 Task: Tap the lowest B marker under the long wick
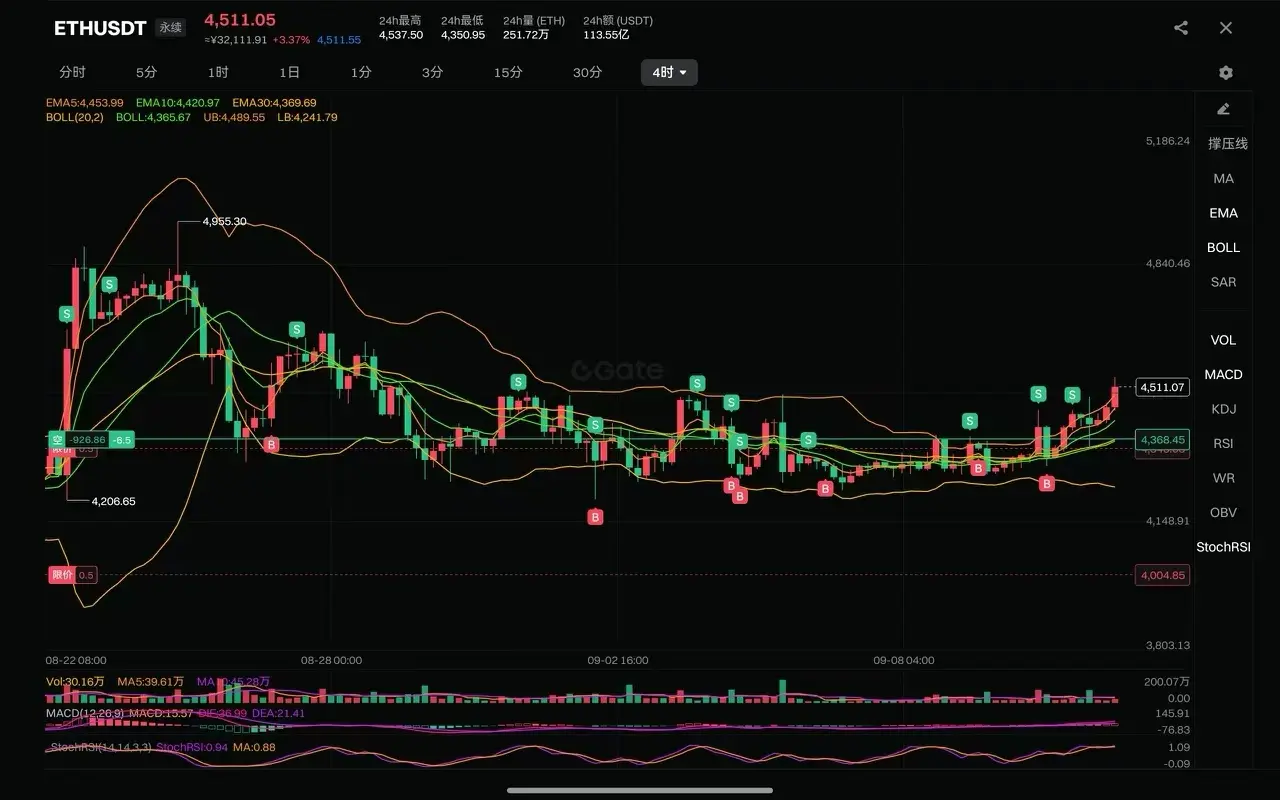coord(595,517)
